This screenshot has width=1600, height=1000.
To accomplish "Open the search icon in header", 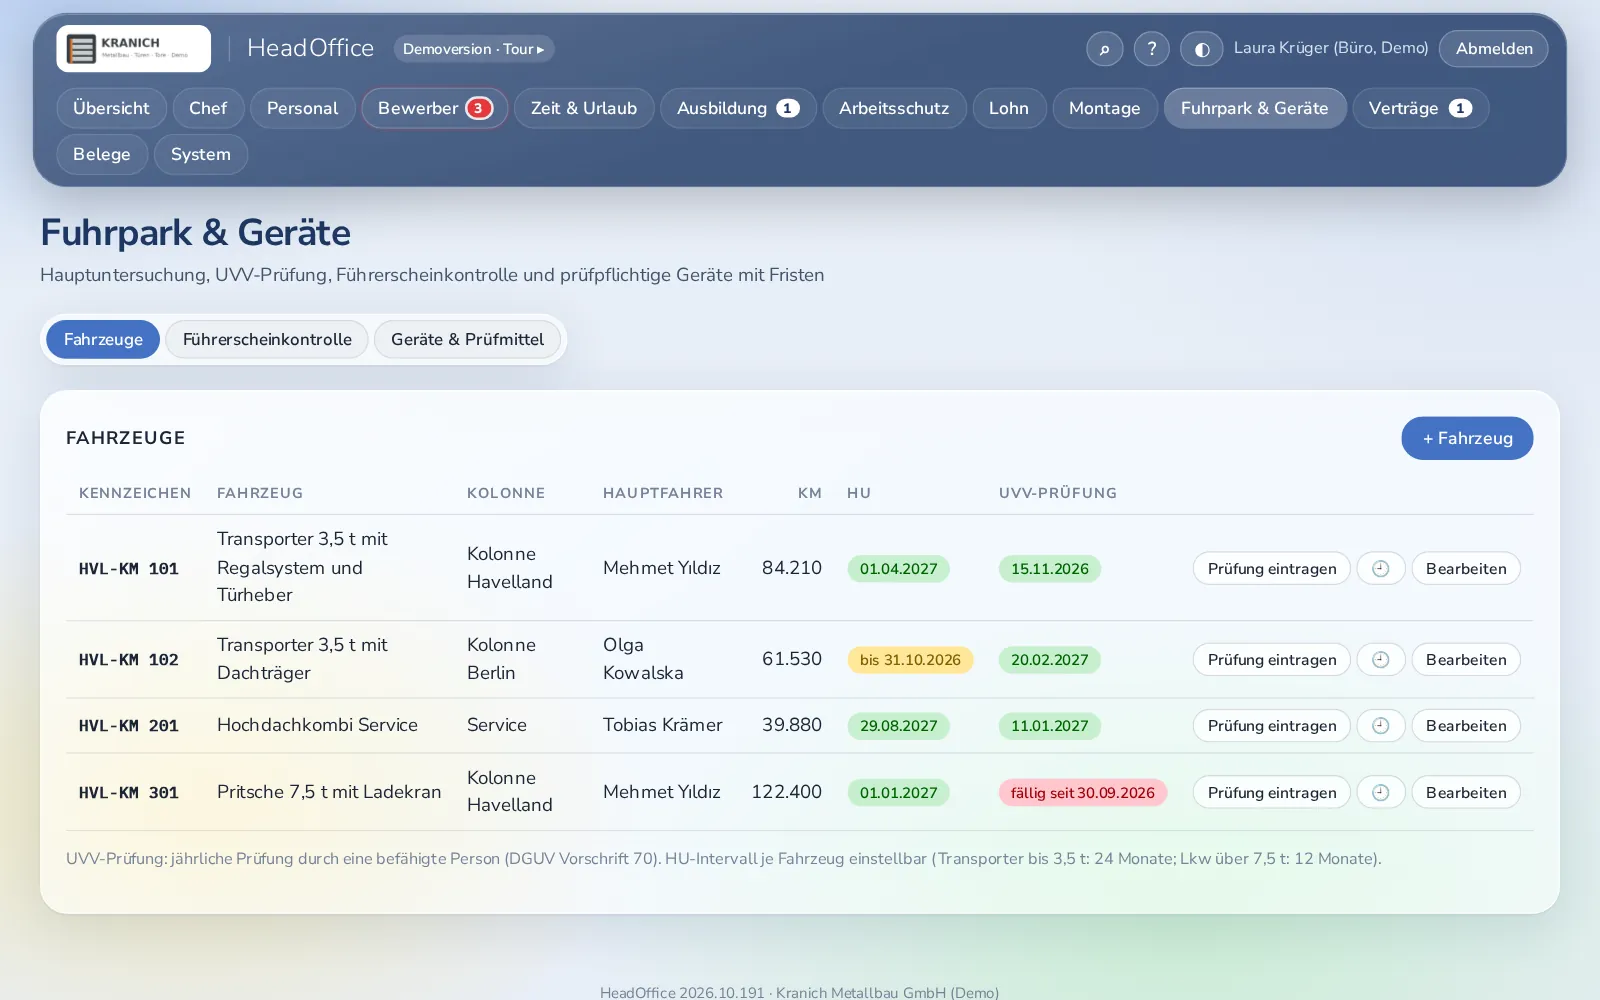I will point(1104,48).
